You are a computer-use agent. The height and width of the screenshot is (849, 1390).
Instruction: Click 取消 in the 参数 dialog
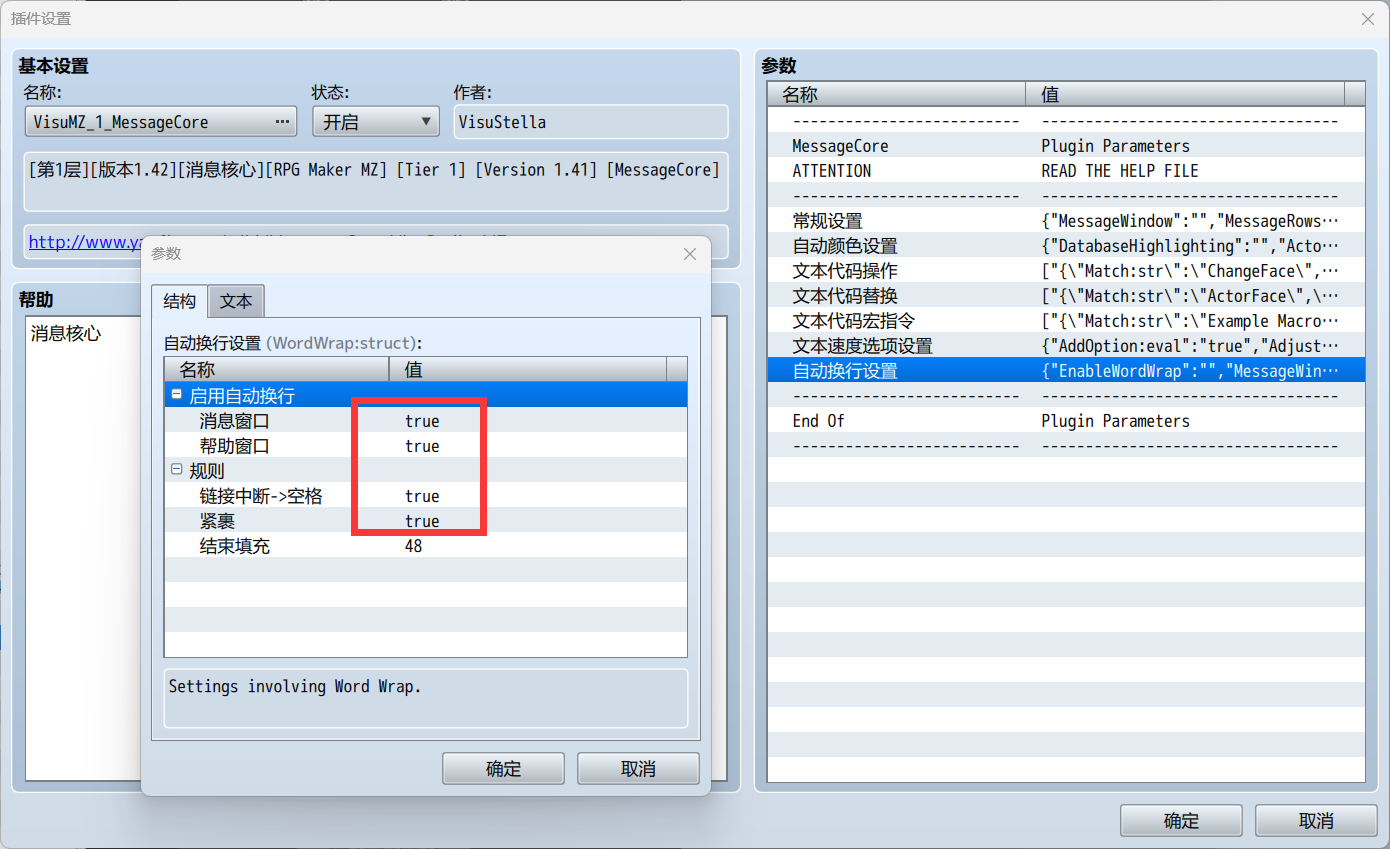(x=638, y=768)
